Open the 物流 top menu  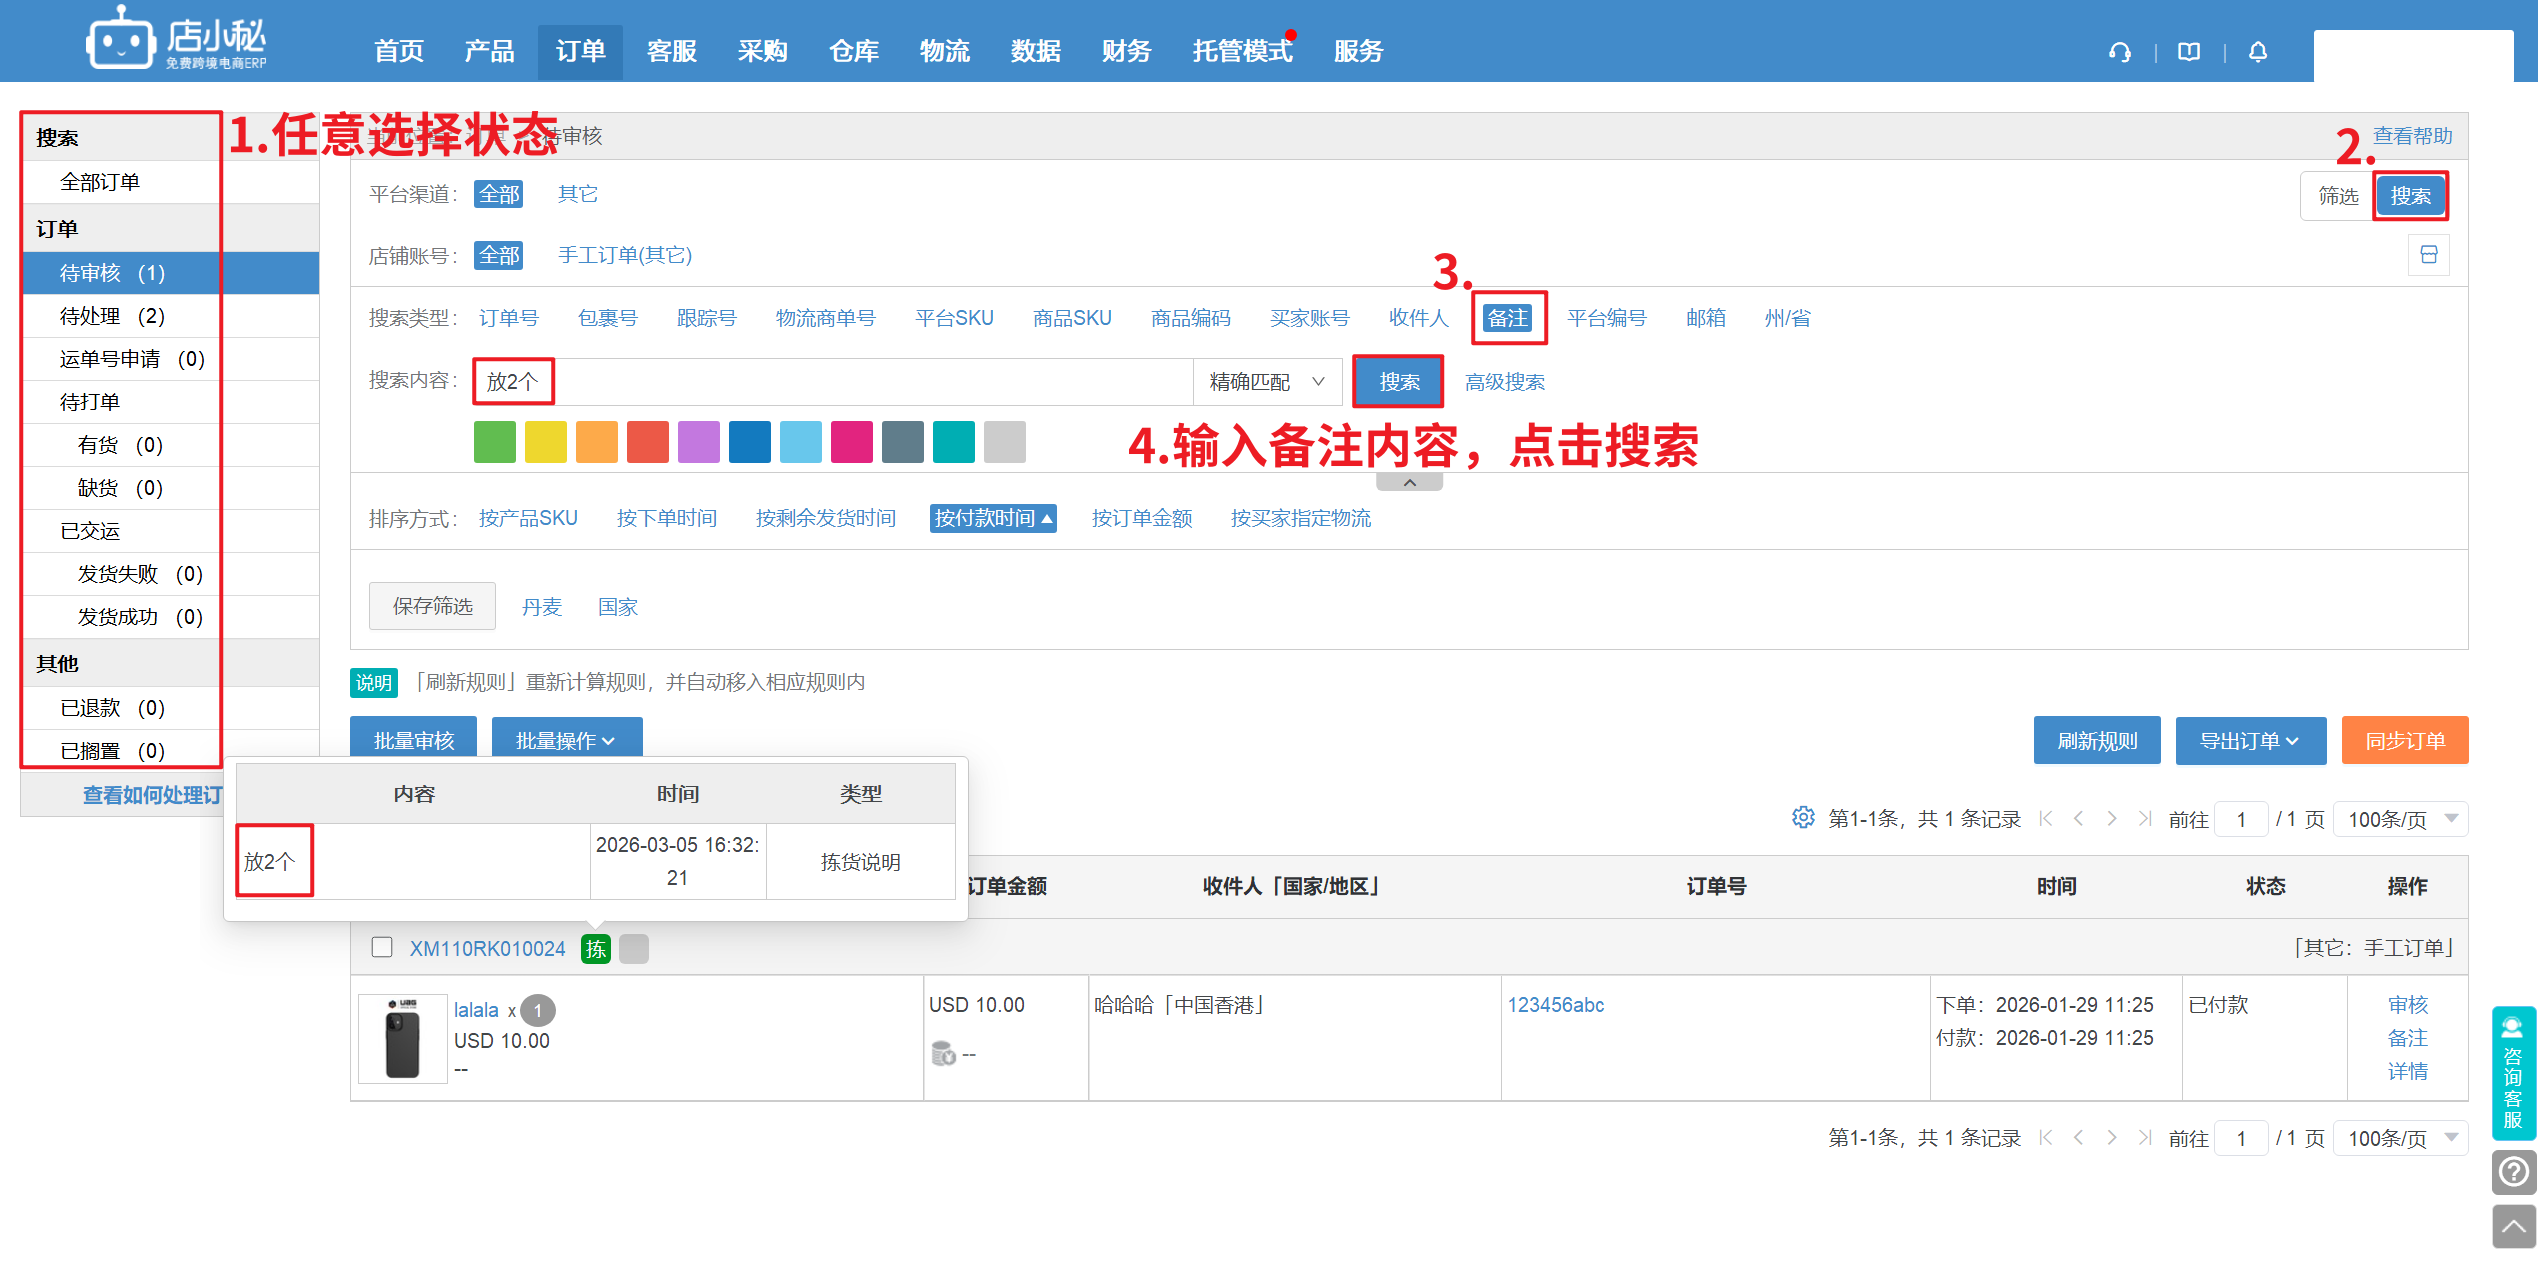944,51
